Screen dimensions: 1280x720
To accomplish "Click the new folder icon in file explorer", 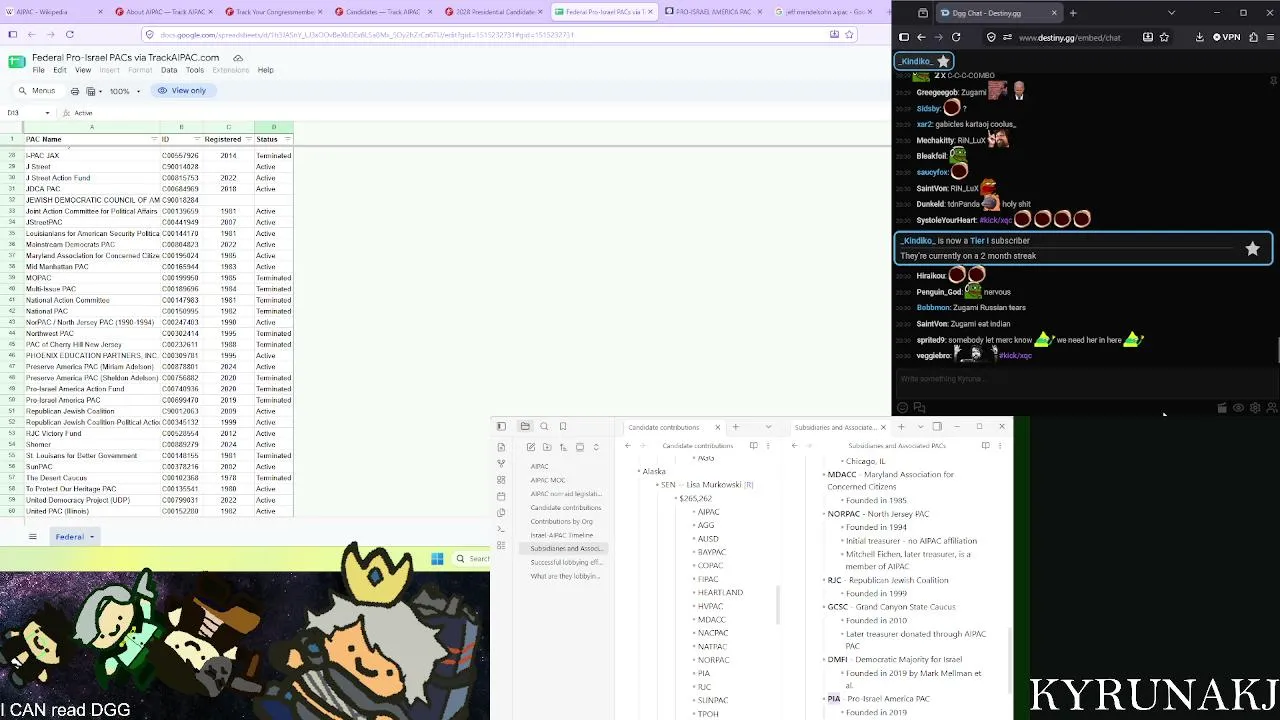I will pos(547,447).
